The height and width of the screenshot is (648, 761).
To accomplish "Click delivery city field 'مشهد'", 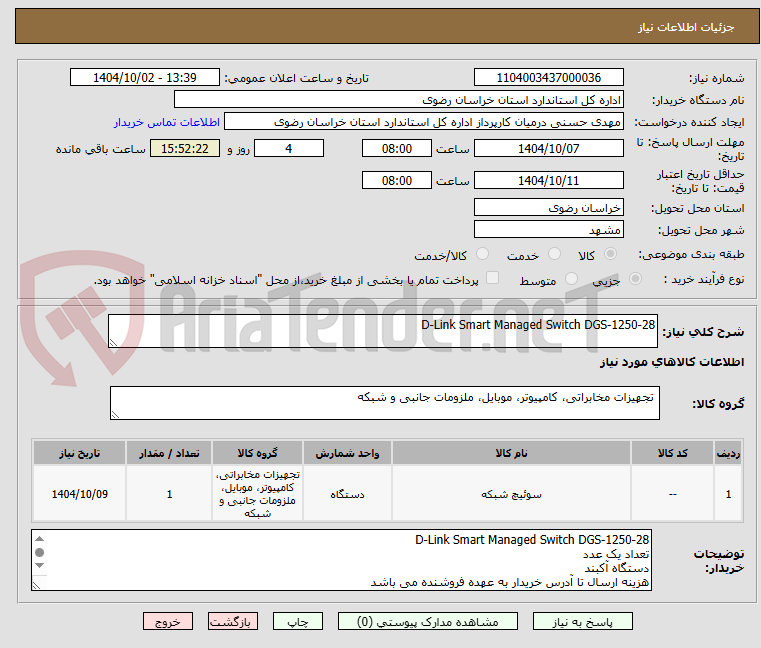I will [548, 230].
